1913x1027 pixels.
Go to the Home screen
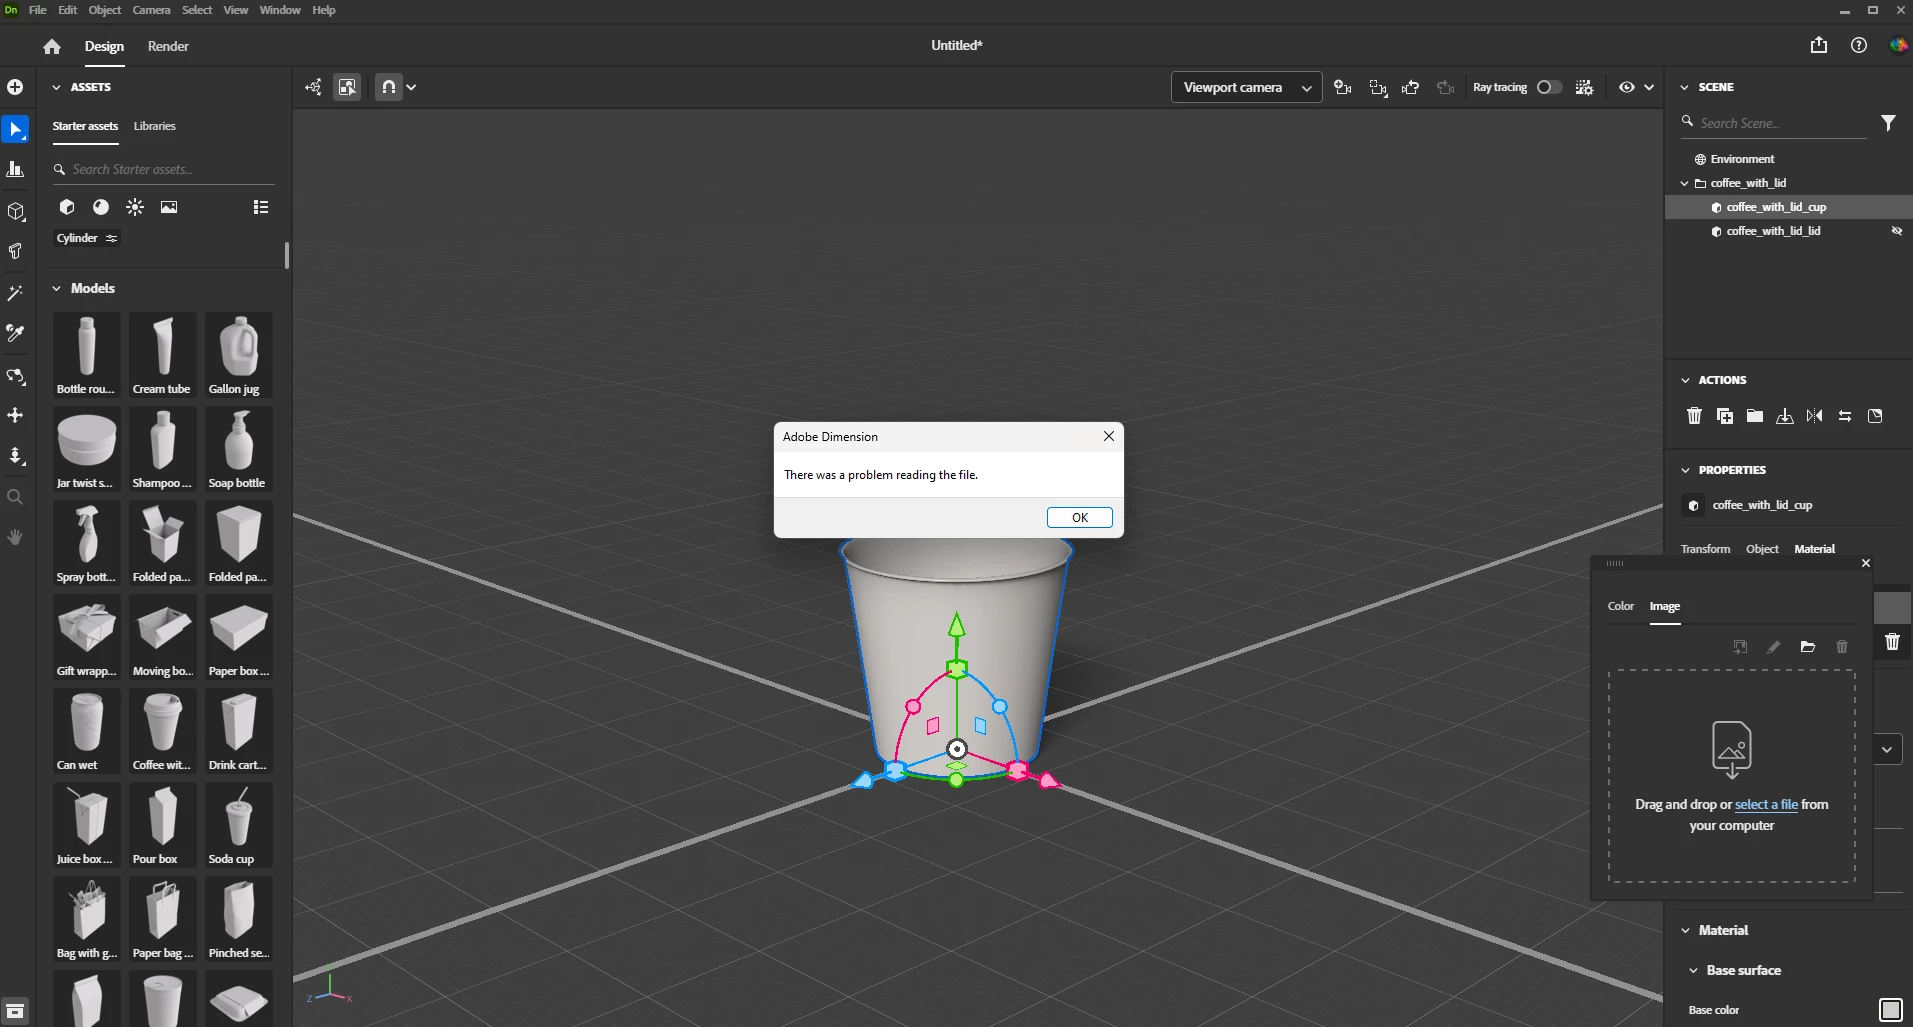point(52,46)
